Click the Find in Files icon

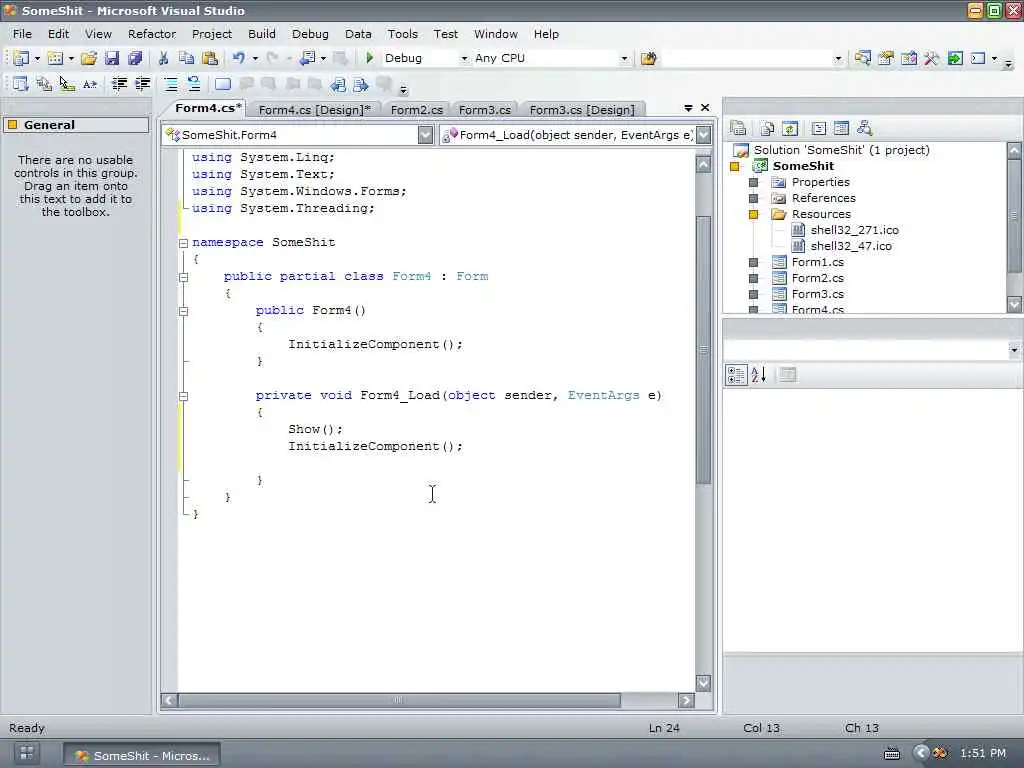tap(648, 58)
